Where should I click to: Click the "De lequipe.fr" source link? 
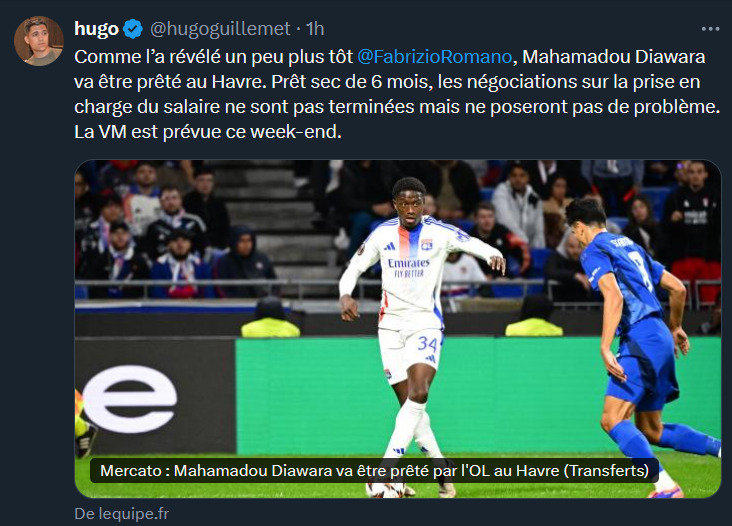pyautogui.click(x=121, y=514)
